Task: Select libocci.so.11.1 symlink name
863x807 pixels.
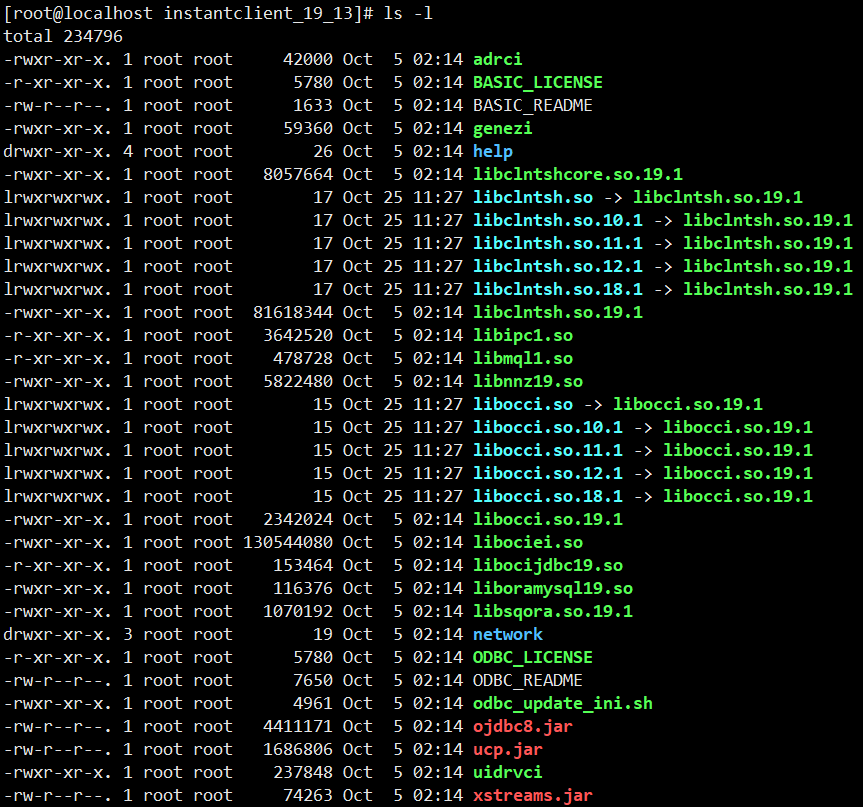Action: tap(548, 450)
